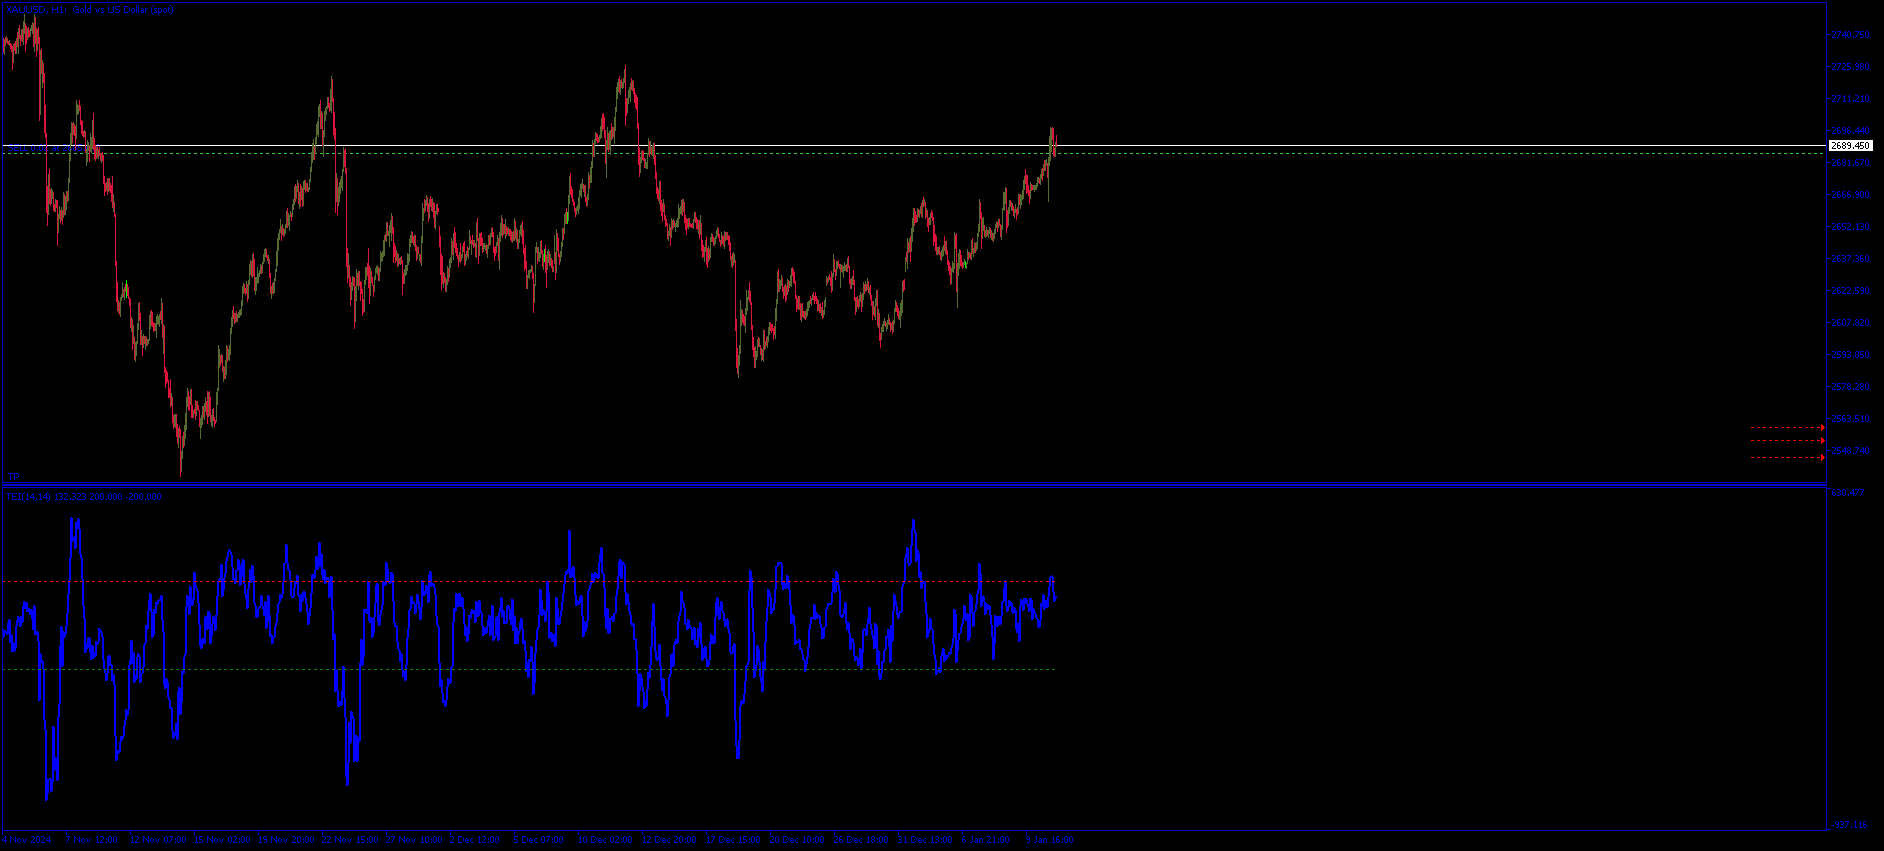
Task: Click the 2740.750 price scale label
Action: click(1850, 35)
